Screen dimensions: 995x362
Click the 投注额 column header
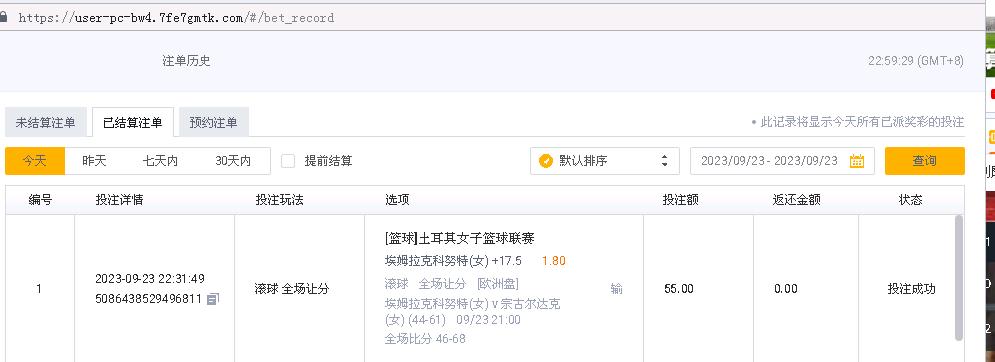click(681, 200)
